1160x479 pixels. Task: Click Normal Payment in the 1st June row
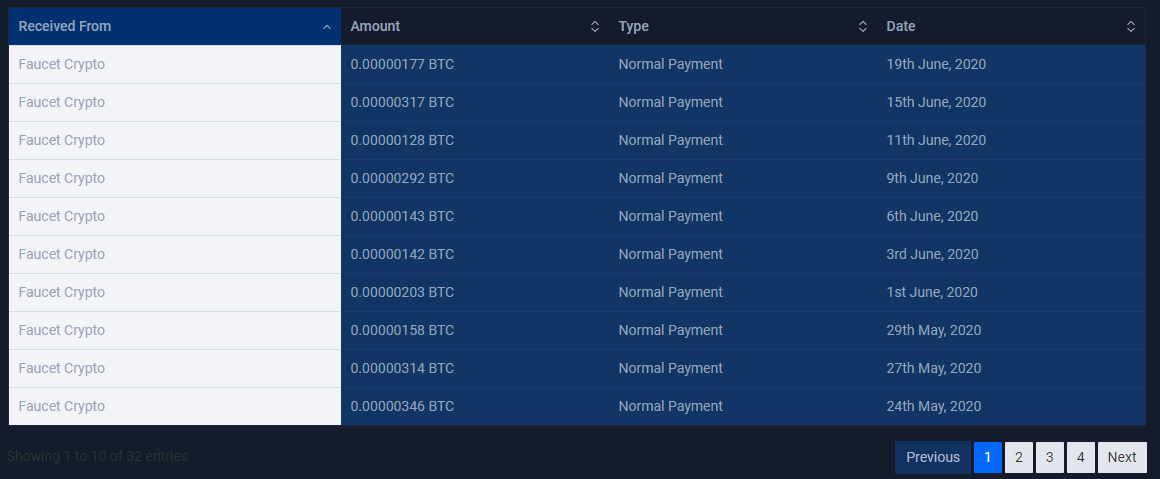click(x=670, y=292)
